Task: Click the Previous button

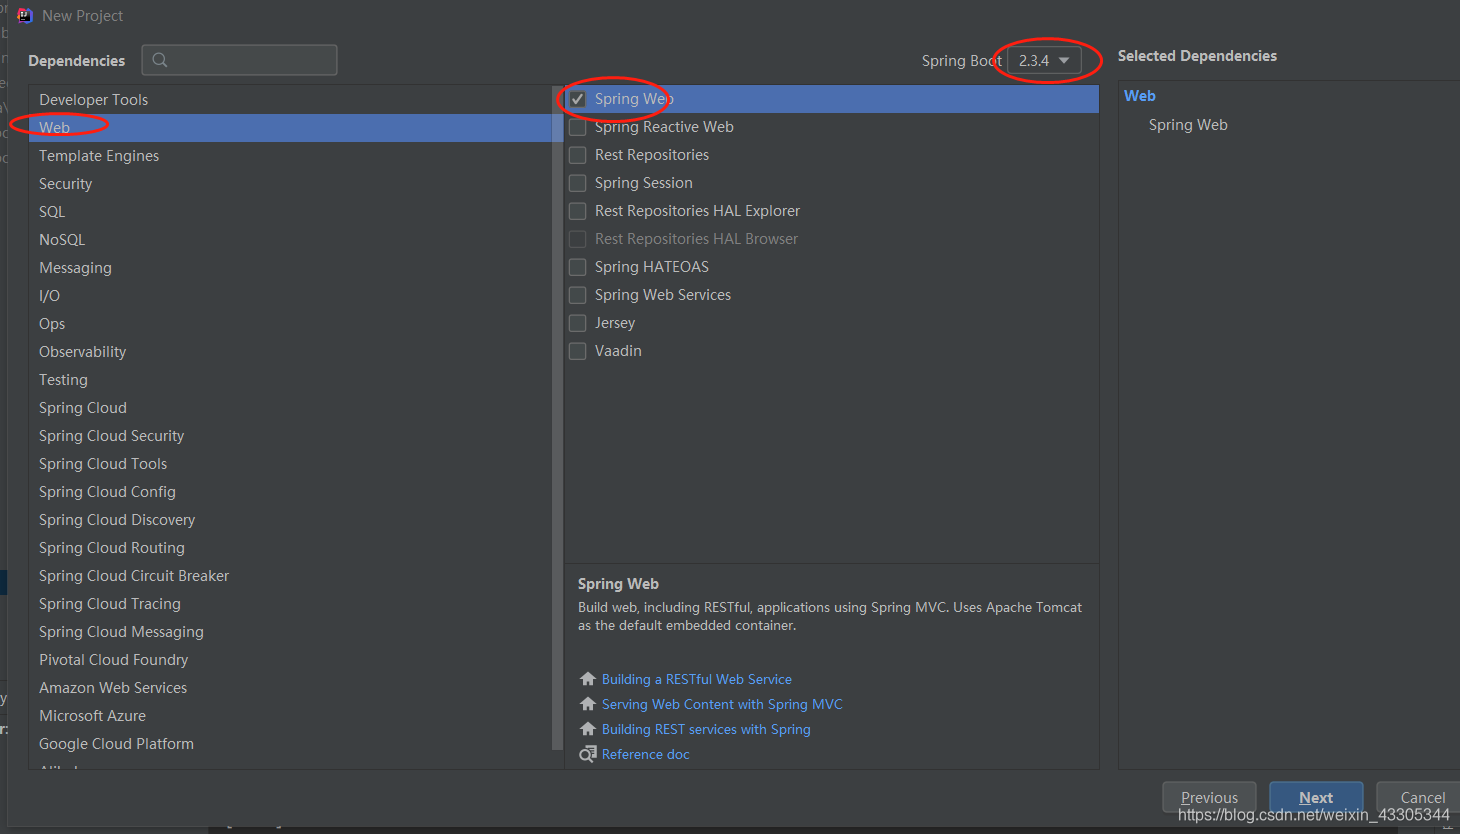Action: (x=1209, y=797)
